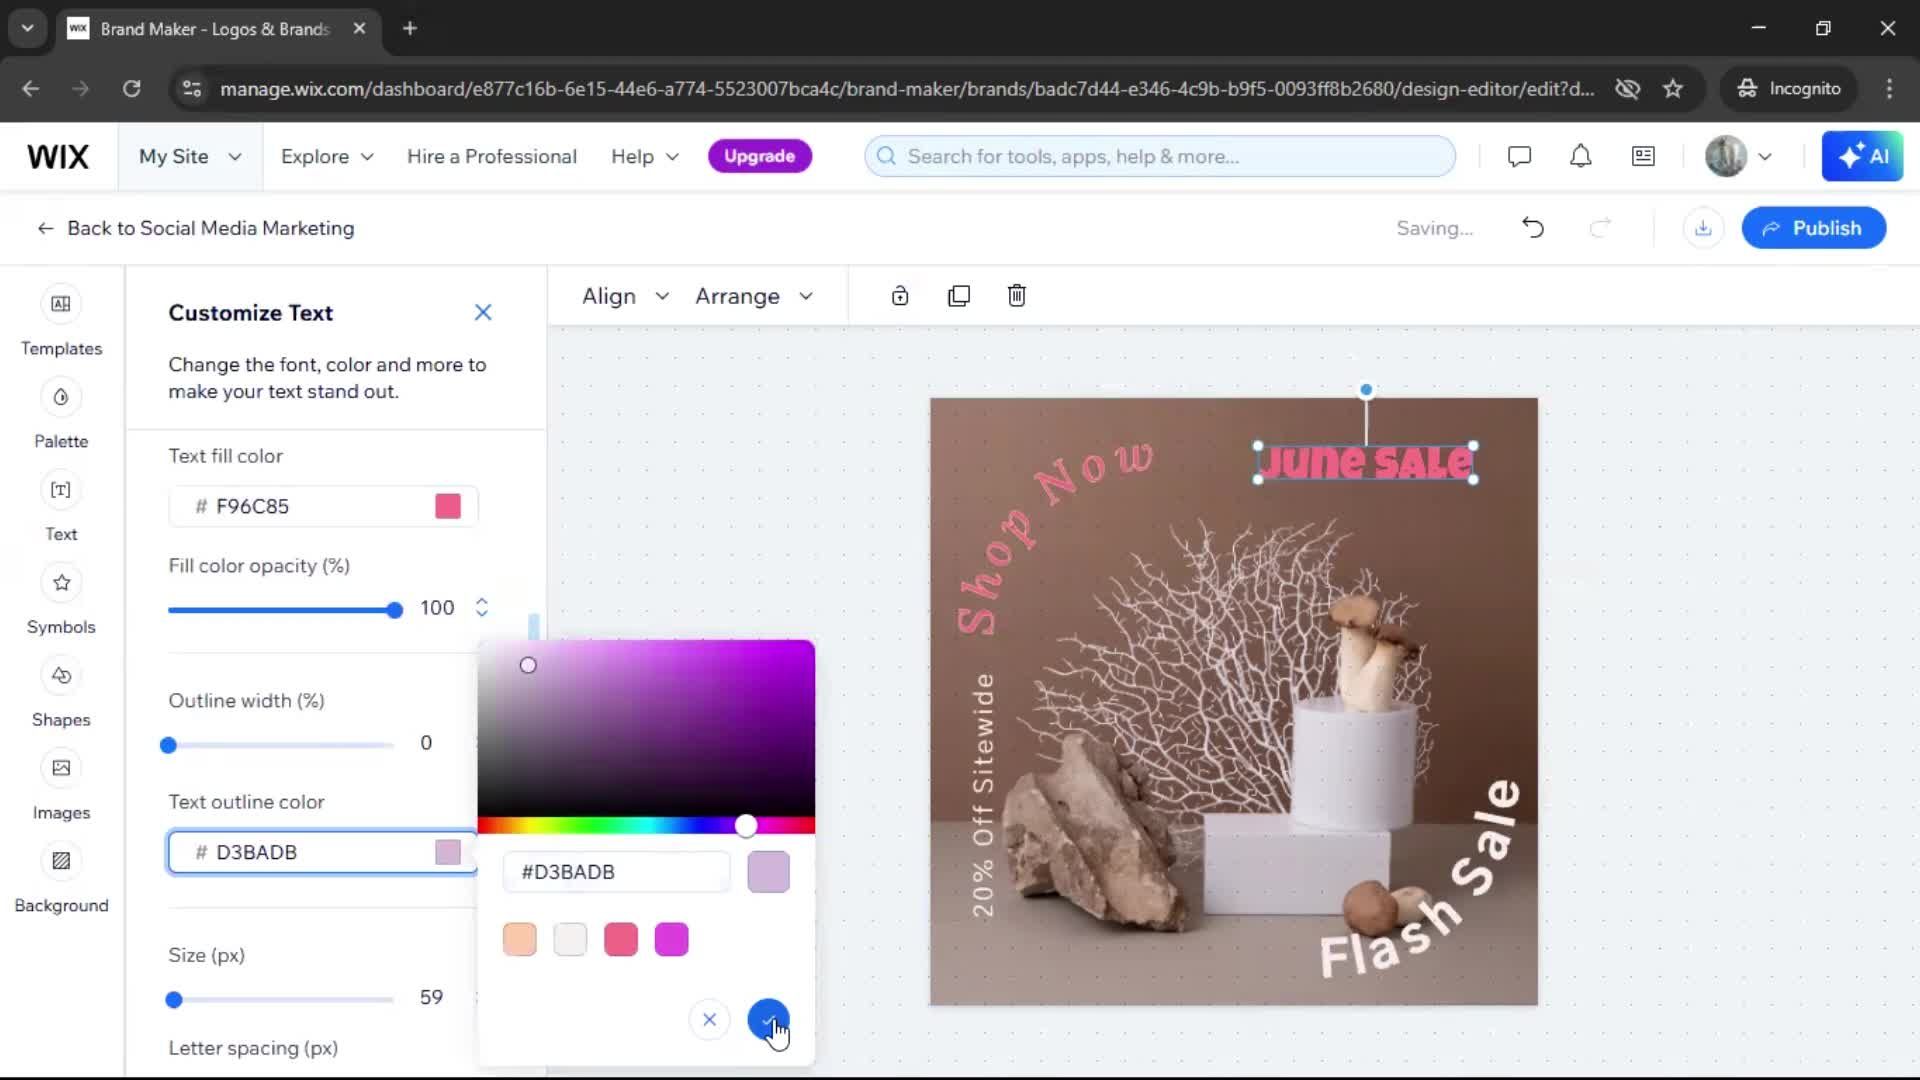Image resolution: width=1920 pixels, height=1080 pixels.
Task: Reload the browser page
Action: click(131, 88)
